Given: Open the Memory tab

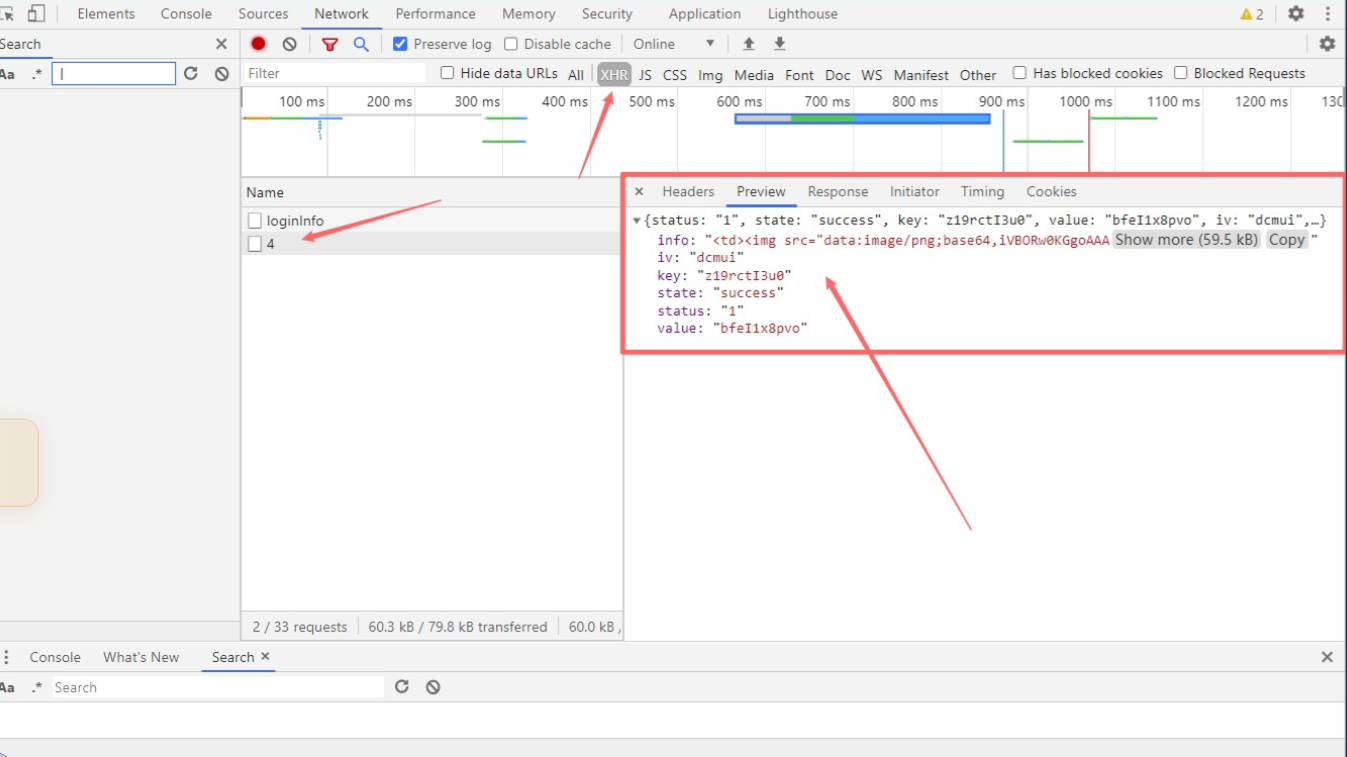Looking at the screenshot, I should point(529,14).
